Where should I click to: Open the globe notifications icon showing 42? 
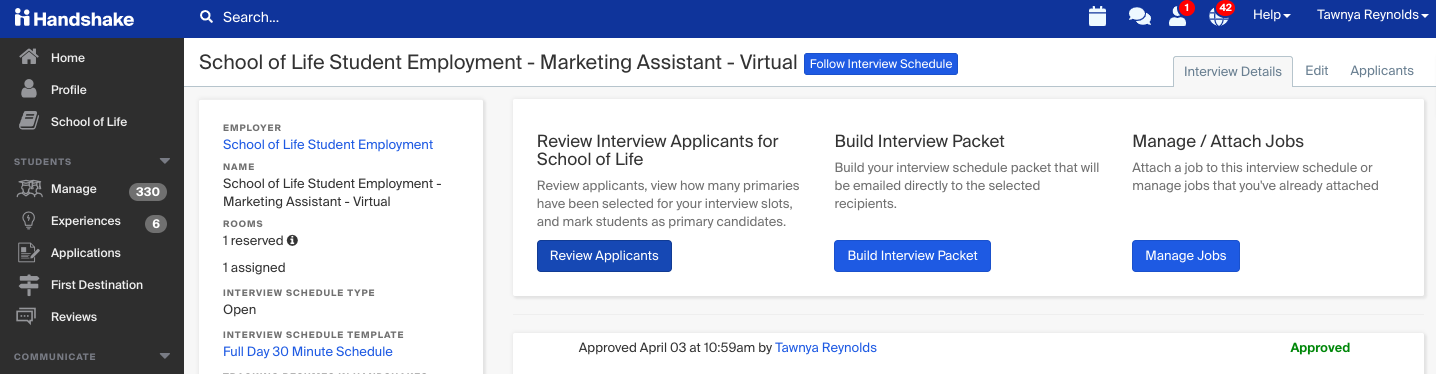pyautogui.click(x=1220, y=15)
